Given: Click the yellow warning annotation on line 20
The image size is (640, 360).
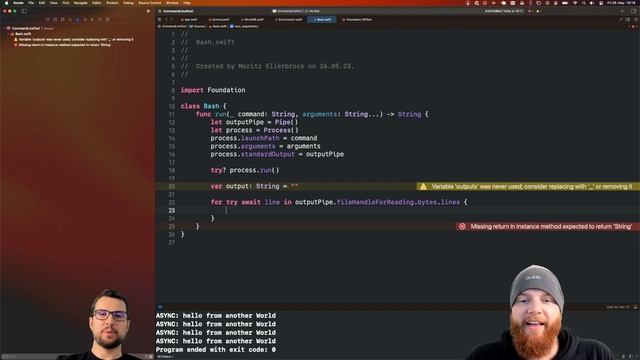Looking at the screenshot, I should pos(528,187).
